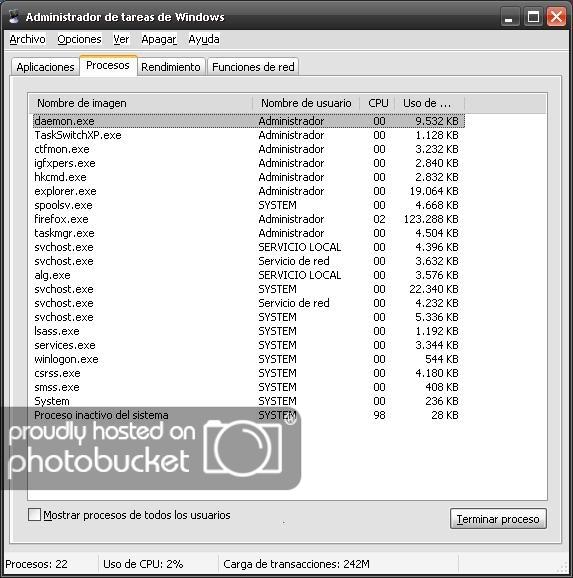Enable Mostrar procesos de todos los usuarios

coord(34,515)
